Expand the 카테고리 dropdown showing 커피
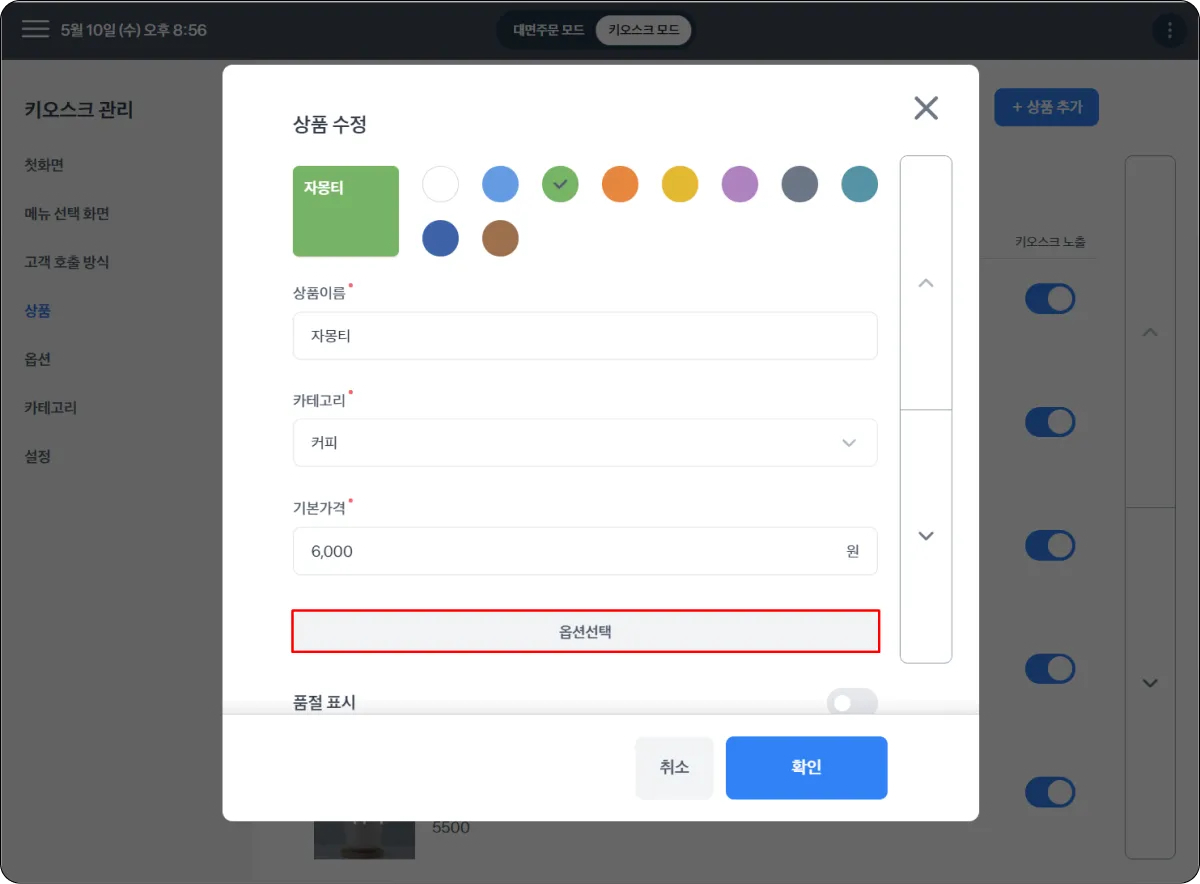1200x884 pixels. 585,443
